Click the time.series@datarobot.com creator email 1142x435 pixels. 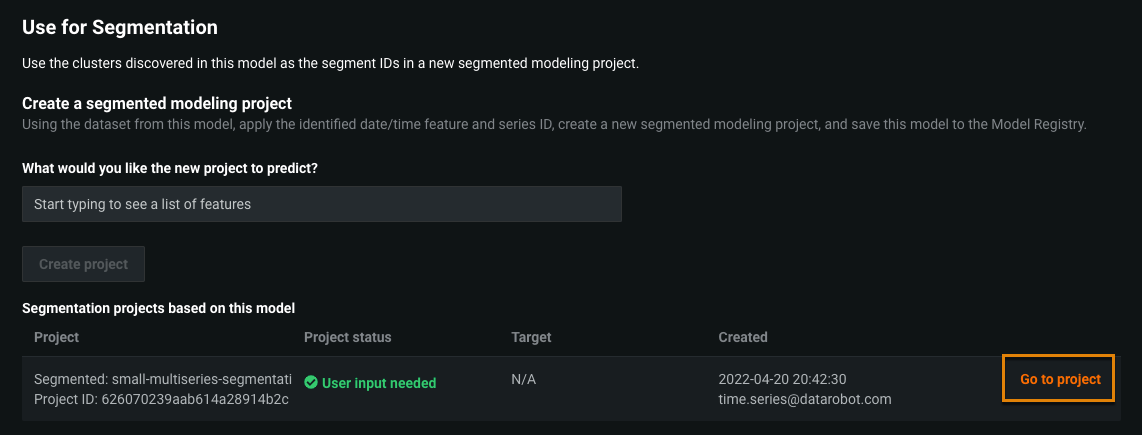pyautogui.click(x=804, y=400)
